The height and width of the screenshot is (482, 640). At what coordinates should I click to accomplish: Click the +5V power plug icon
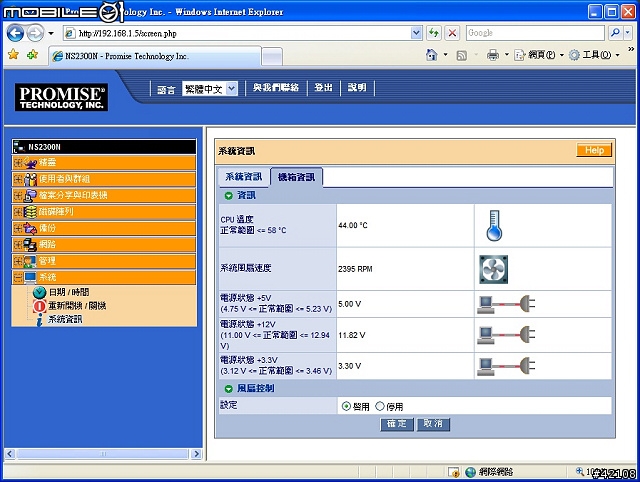point(506,304)
